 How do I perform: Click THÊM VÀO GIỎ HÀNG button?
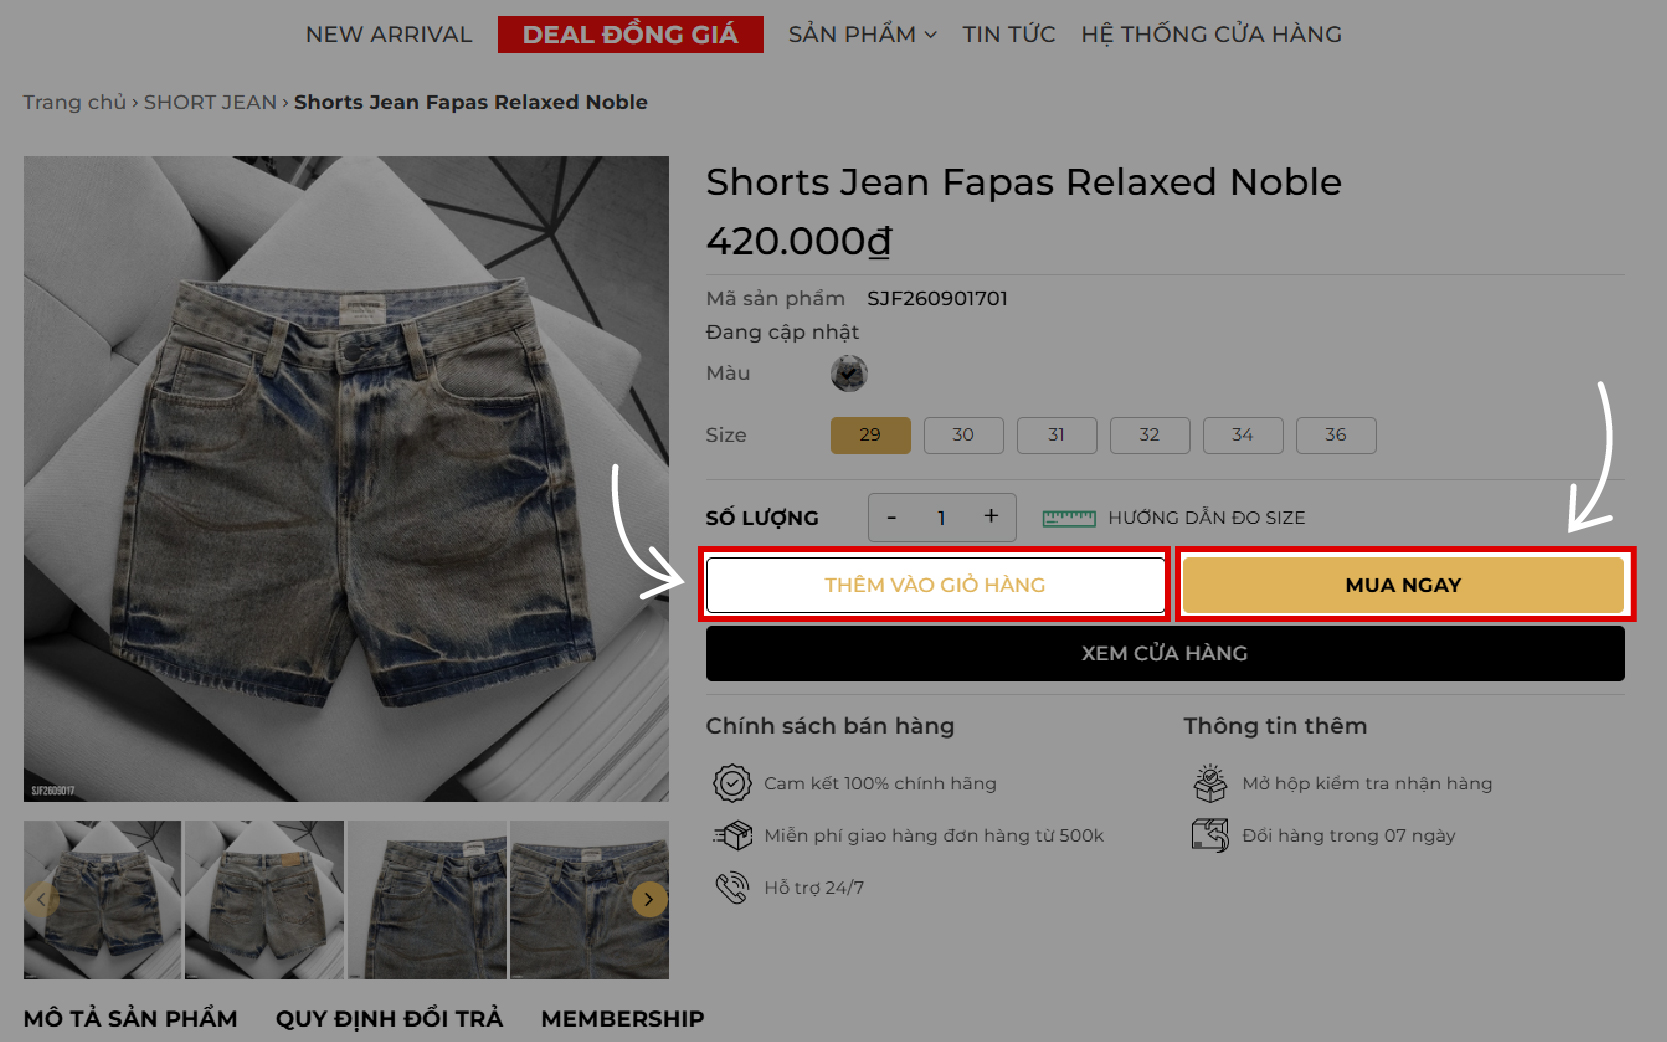[x=935, y=585]
